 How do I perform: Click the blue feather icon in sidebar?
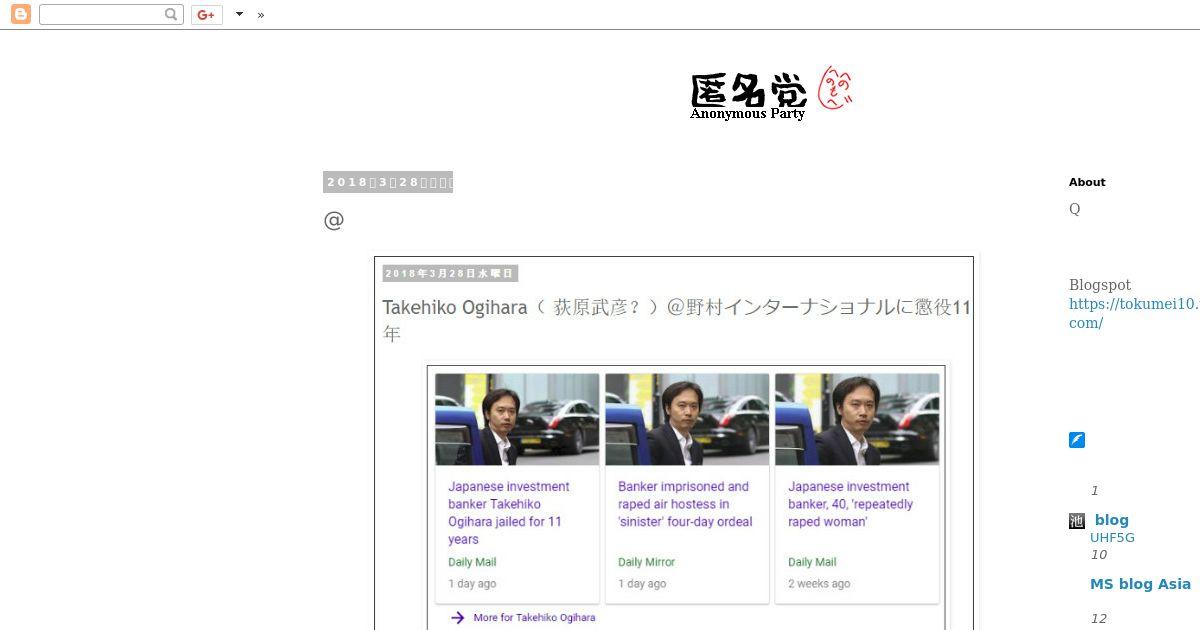1077,440
